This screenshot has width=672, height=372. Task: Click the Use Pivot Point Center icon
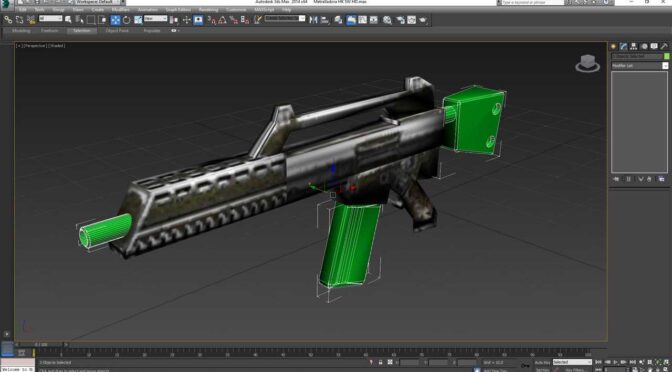click(174, 20)
